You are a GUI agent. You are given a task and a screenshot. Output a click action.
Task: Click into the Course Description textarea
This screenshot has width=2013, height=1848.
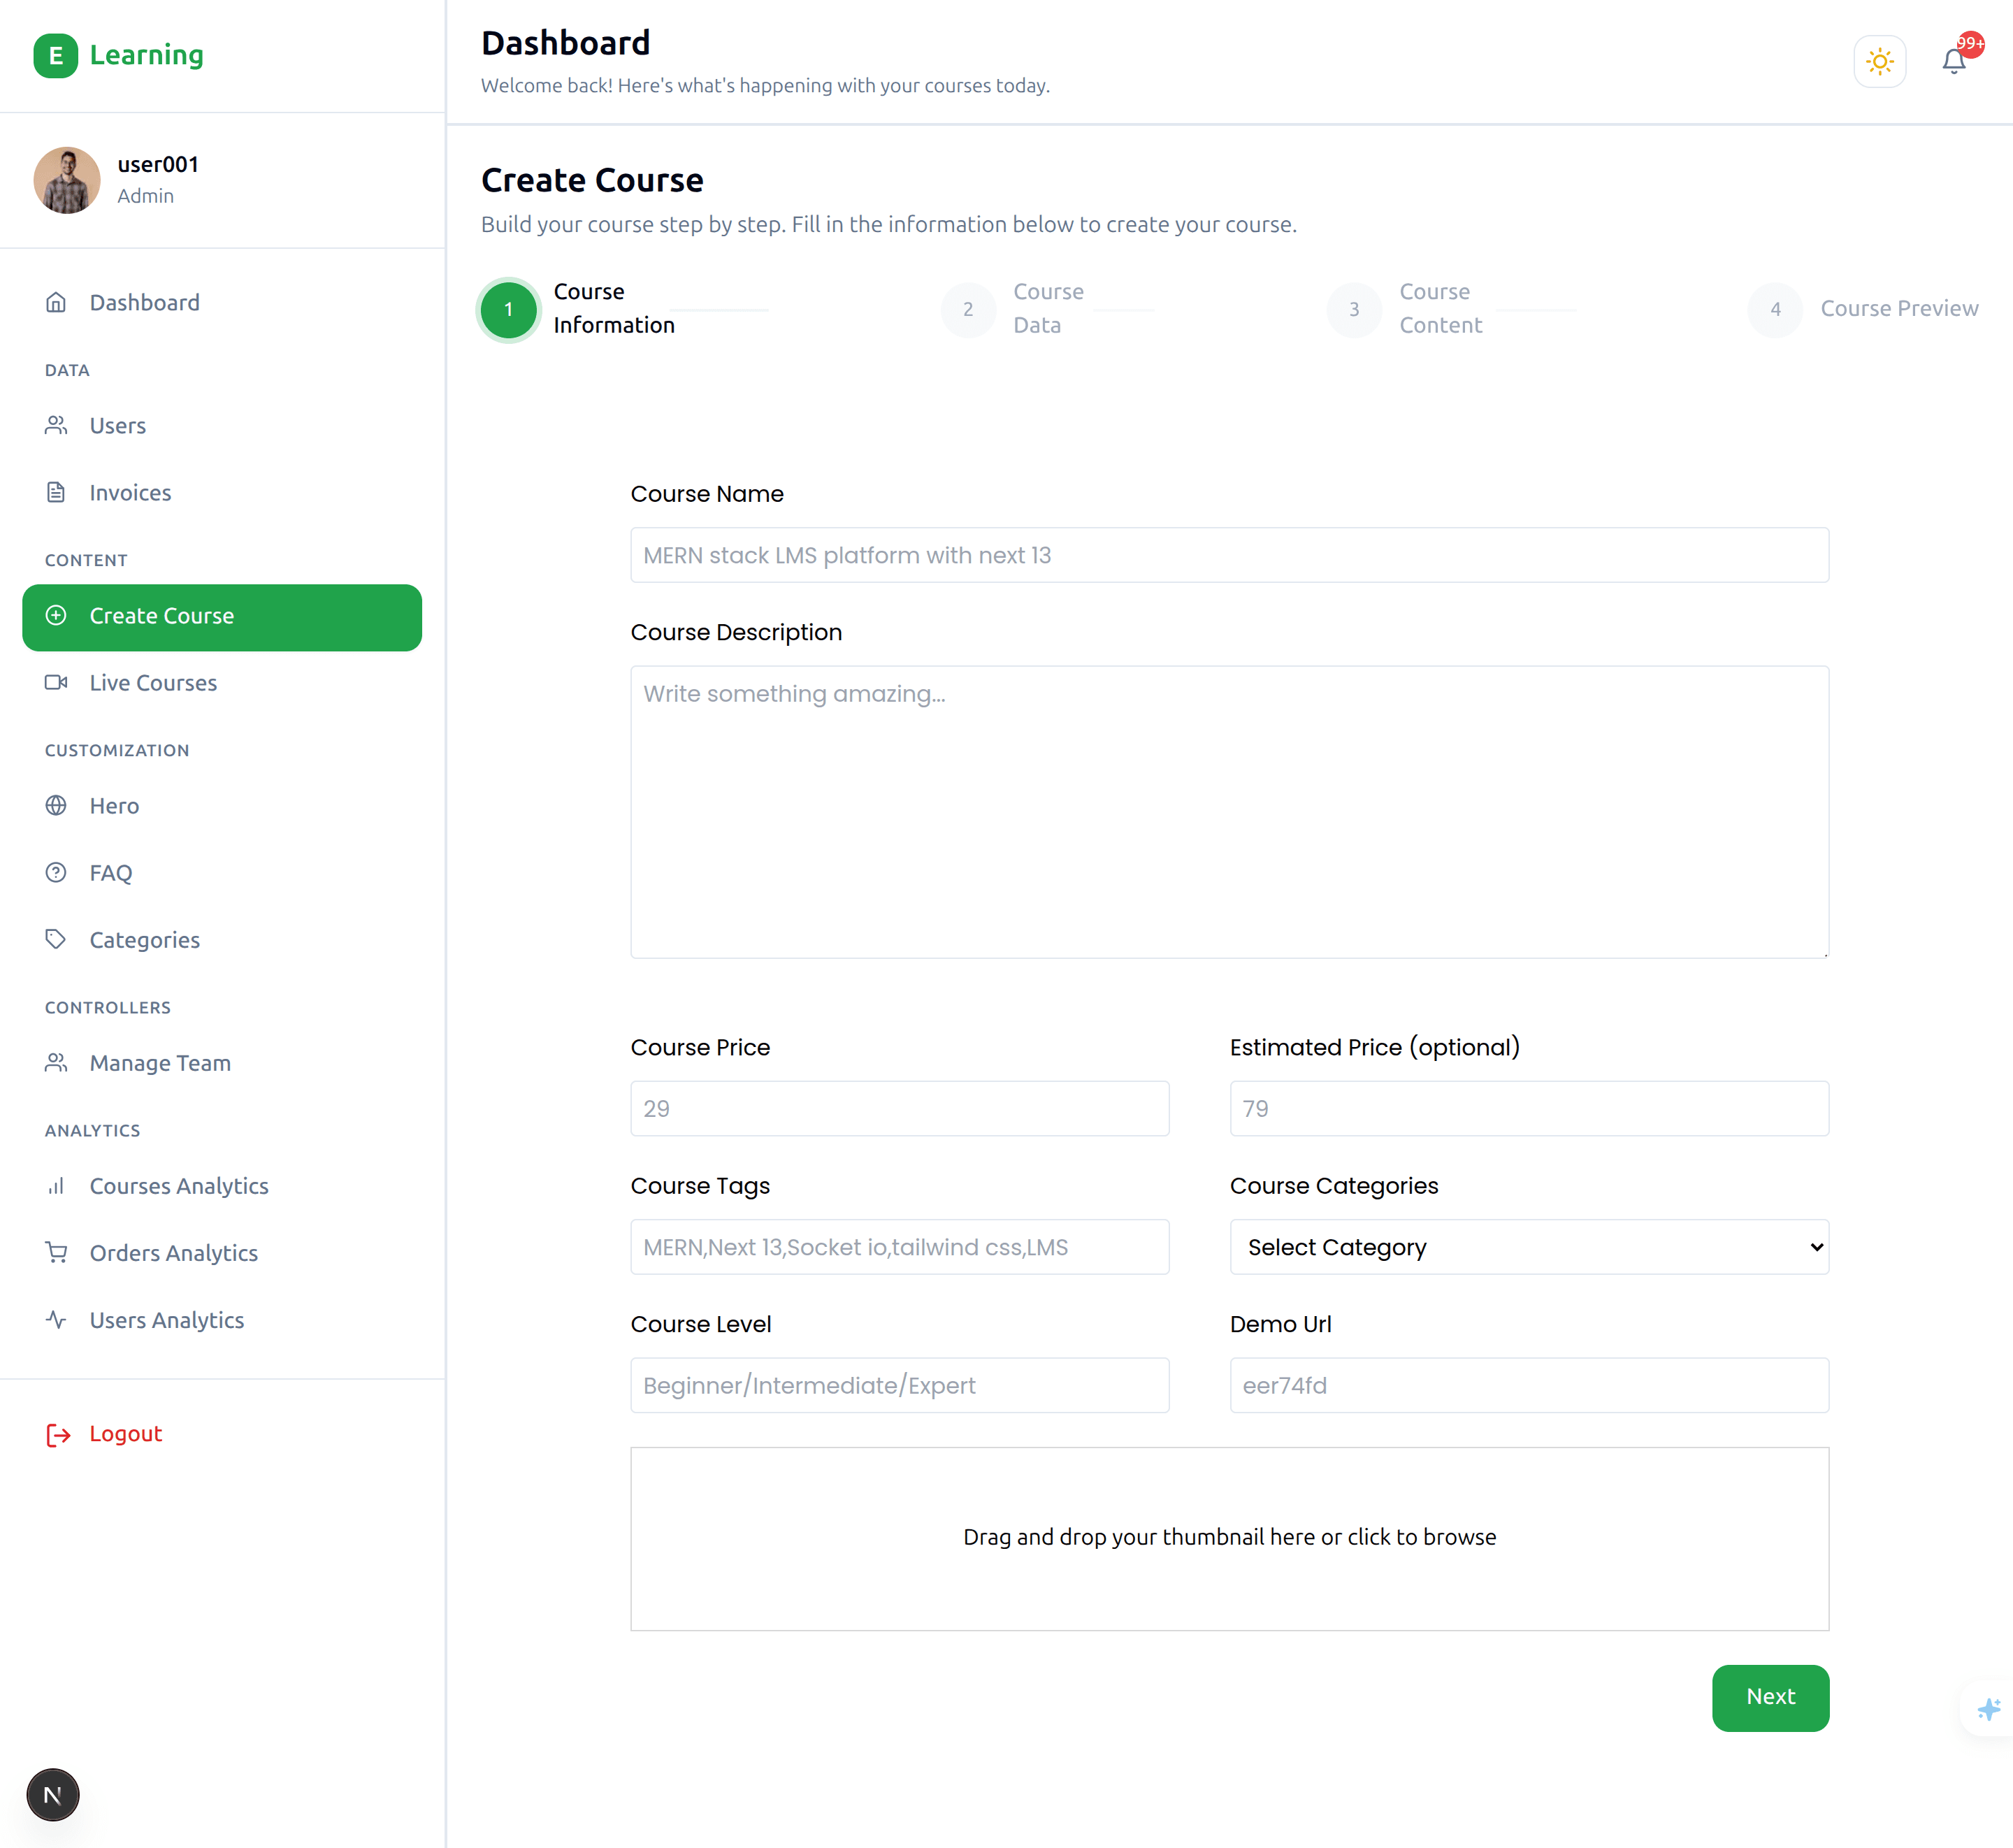[x=1229, y=811]
